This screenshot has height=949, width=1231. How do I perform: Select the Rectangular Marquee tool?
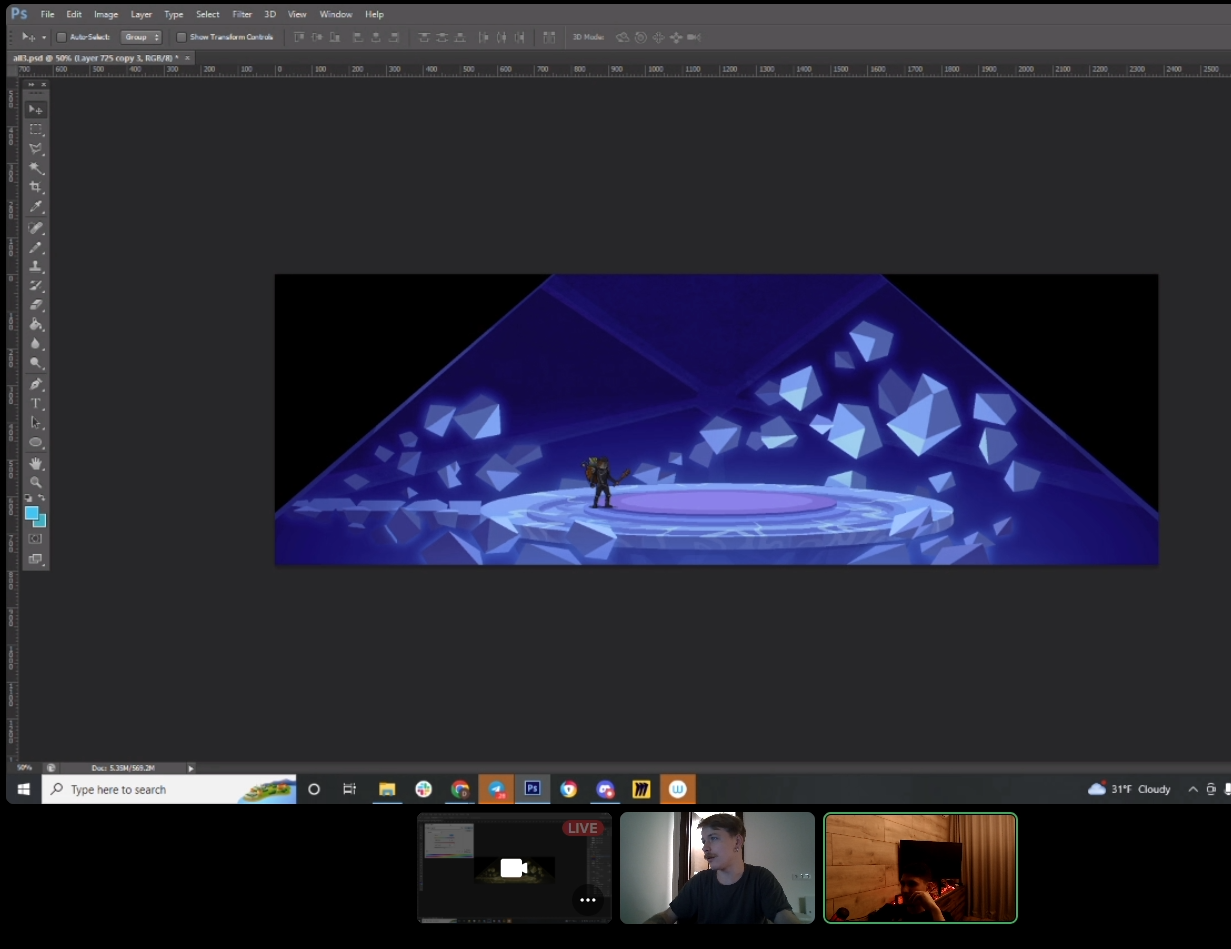[36, 129]
